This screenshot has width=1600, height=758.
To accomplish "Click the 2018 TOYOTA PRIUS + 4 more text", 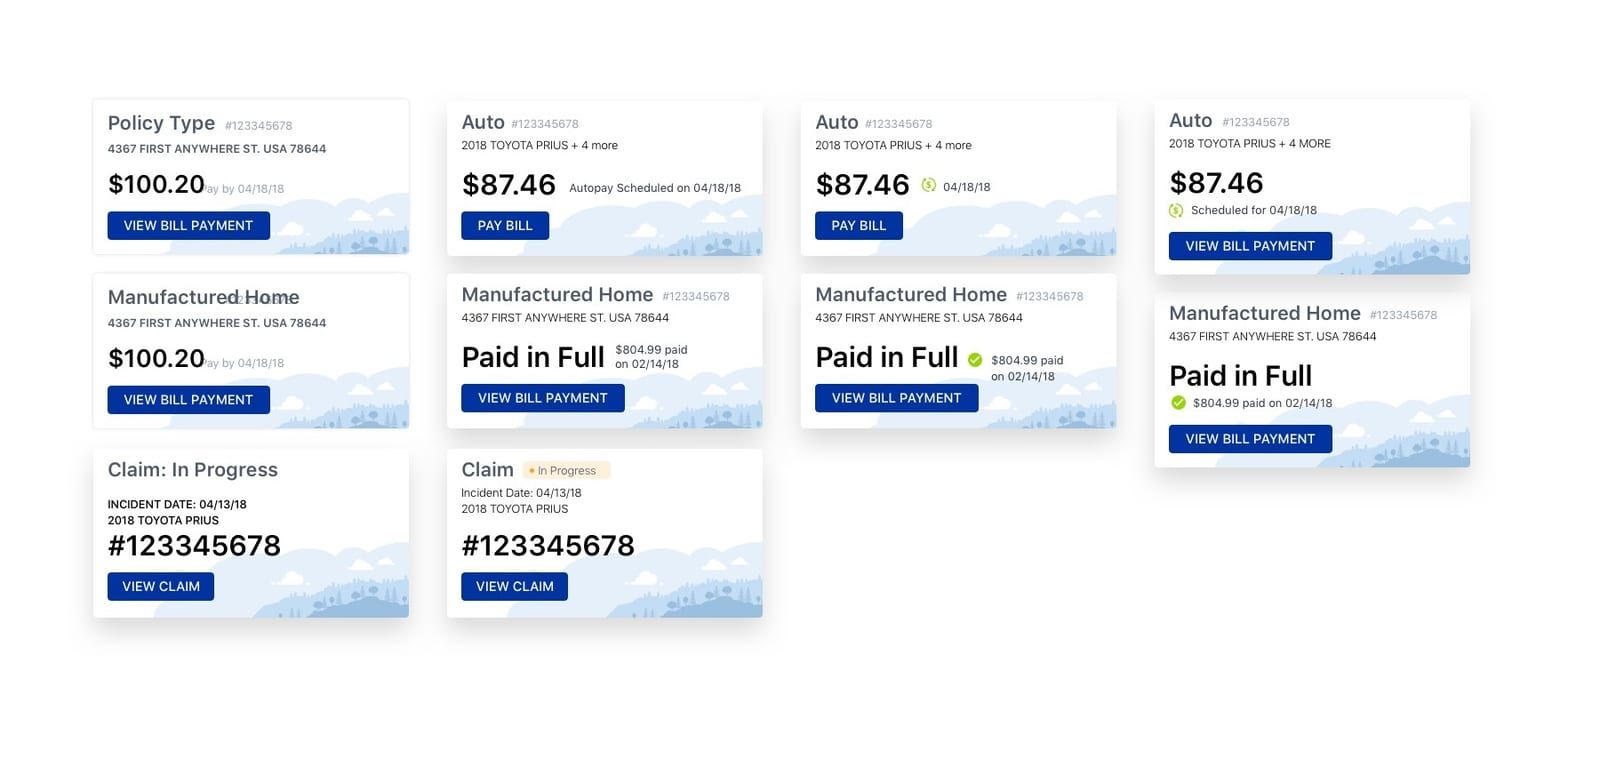I will click(539, 145).
